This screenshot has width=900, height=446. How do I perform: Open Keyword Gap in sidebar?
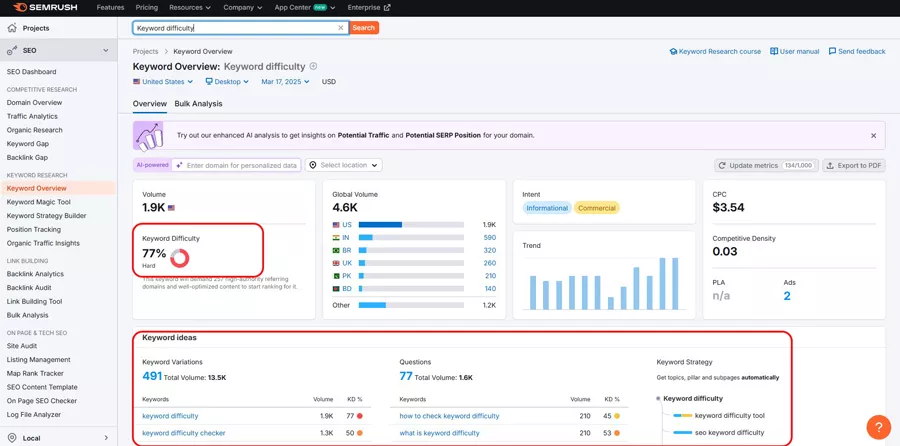click(x=28, y=144)
